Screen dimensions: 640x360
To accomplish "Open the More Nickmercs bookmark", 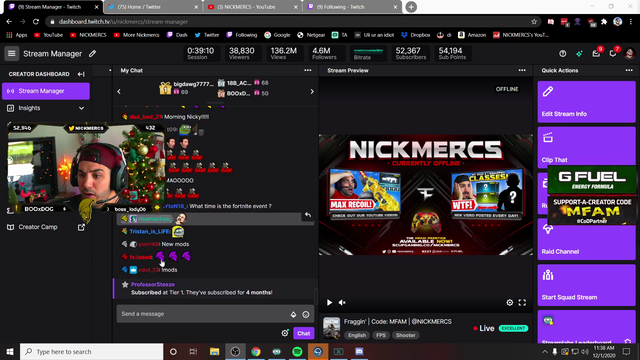I will coord(136,35).
